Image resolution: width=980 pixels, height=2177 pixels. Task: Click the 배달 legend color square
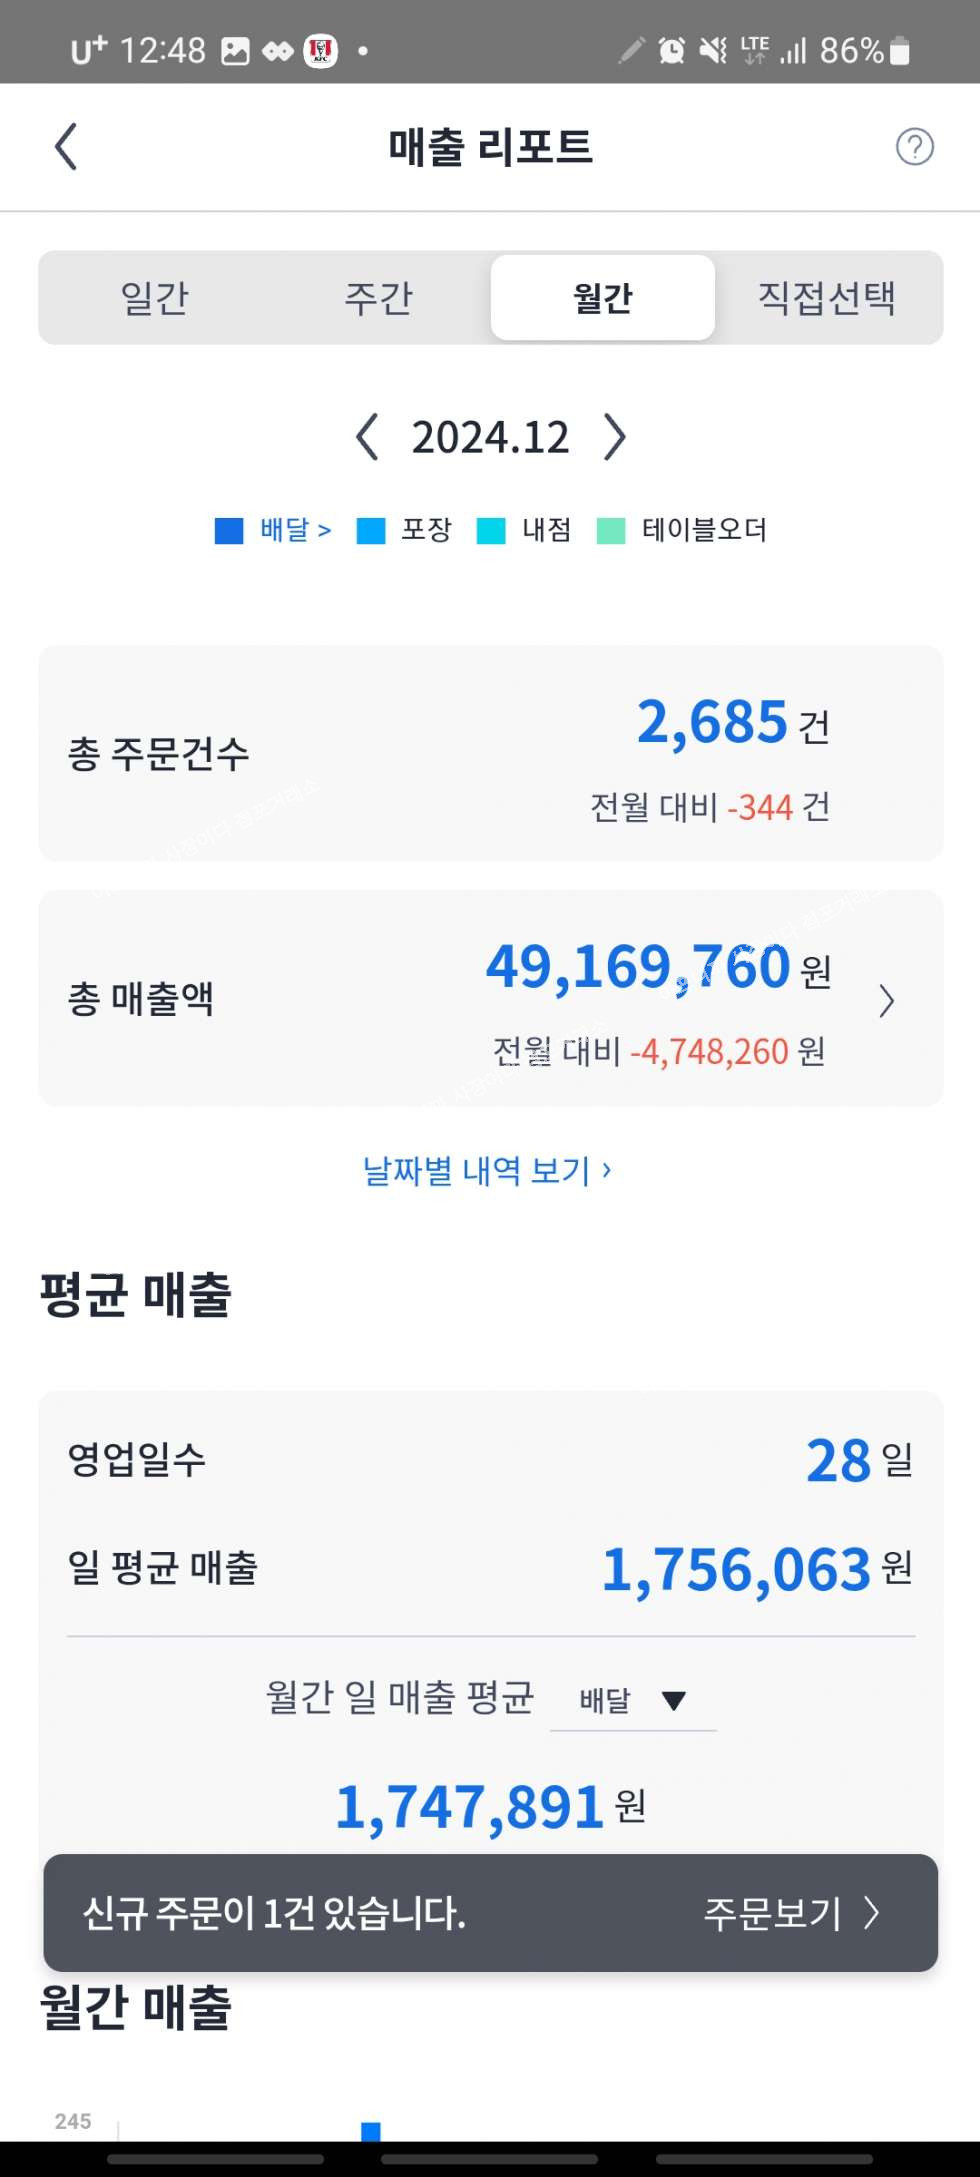tap(229, 531)
